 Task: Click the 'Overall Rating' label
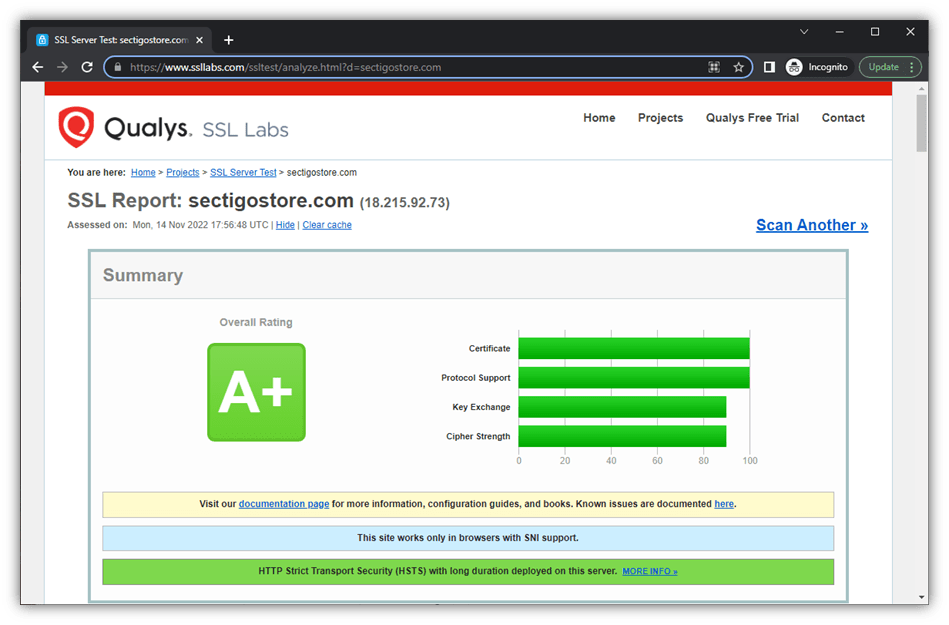256,322
